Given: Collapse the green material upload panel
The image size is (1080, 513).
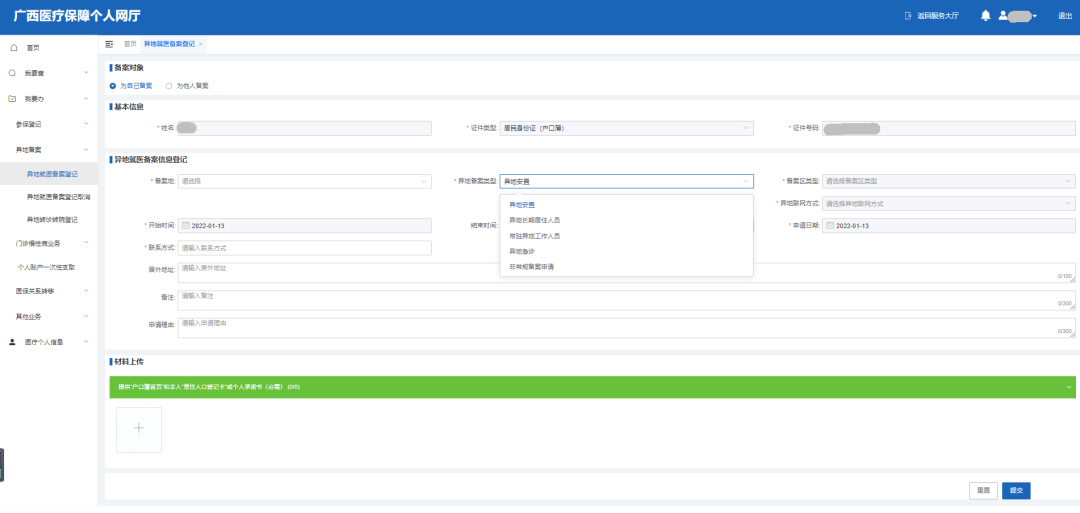Looking at the screenshot, I should coord(1068,387).
